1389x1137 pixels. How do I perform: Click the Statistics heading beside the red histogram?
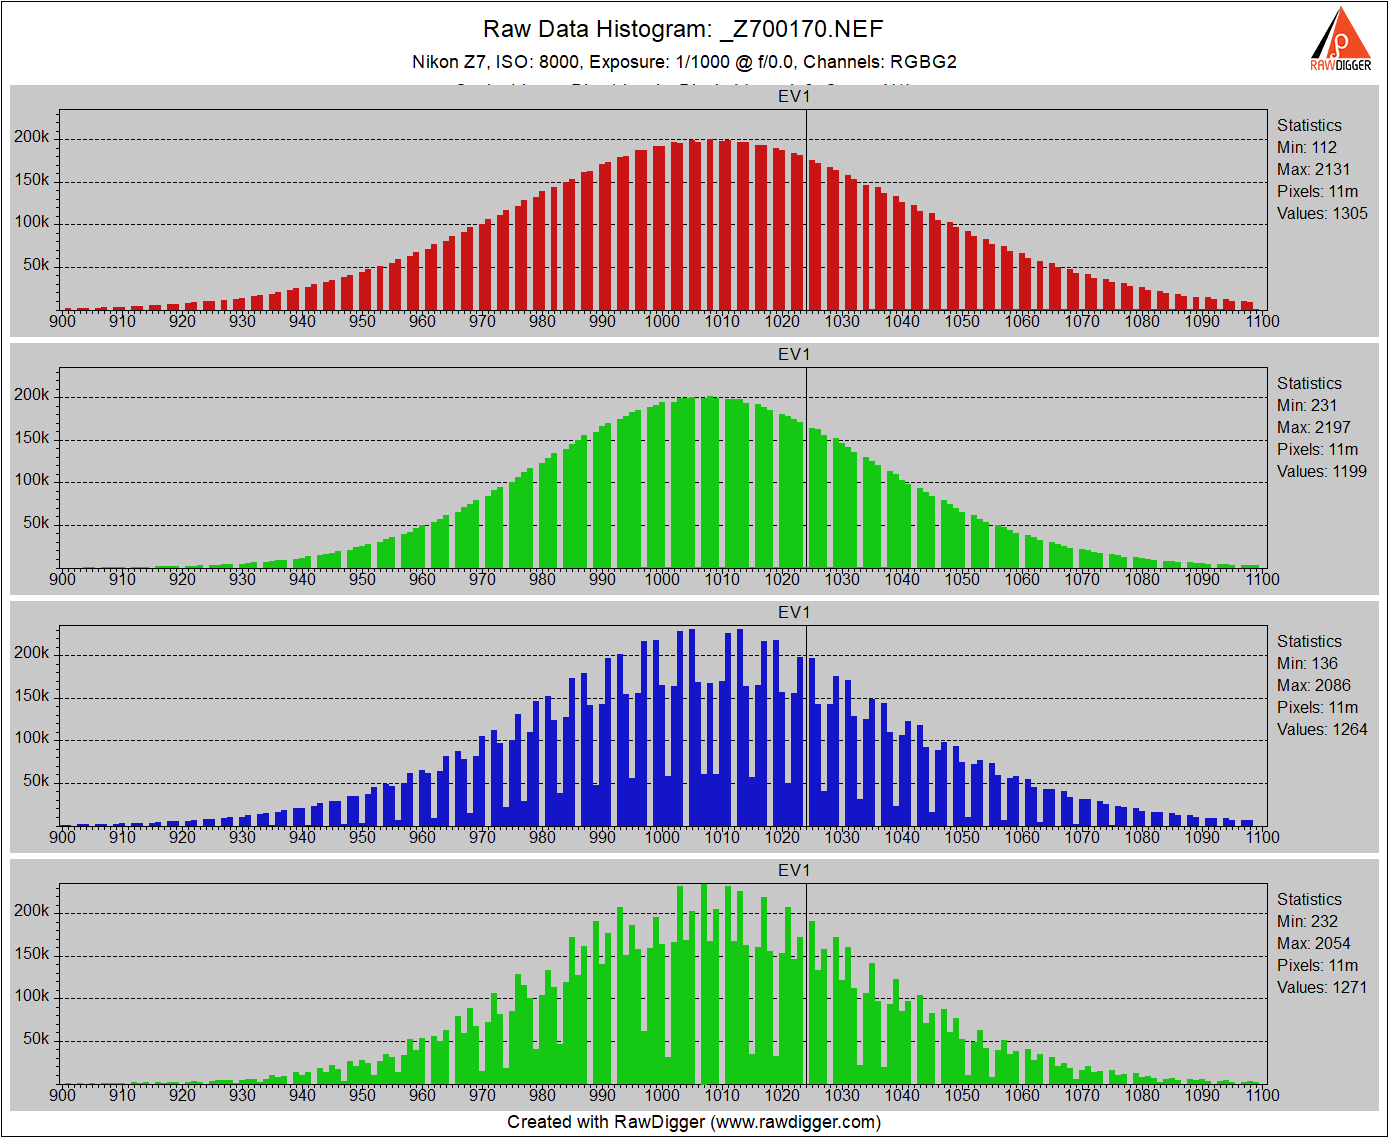pos(1309,126)
